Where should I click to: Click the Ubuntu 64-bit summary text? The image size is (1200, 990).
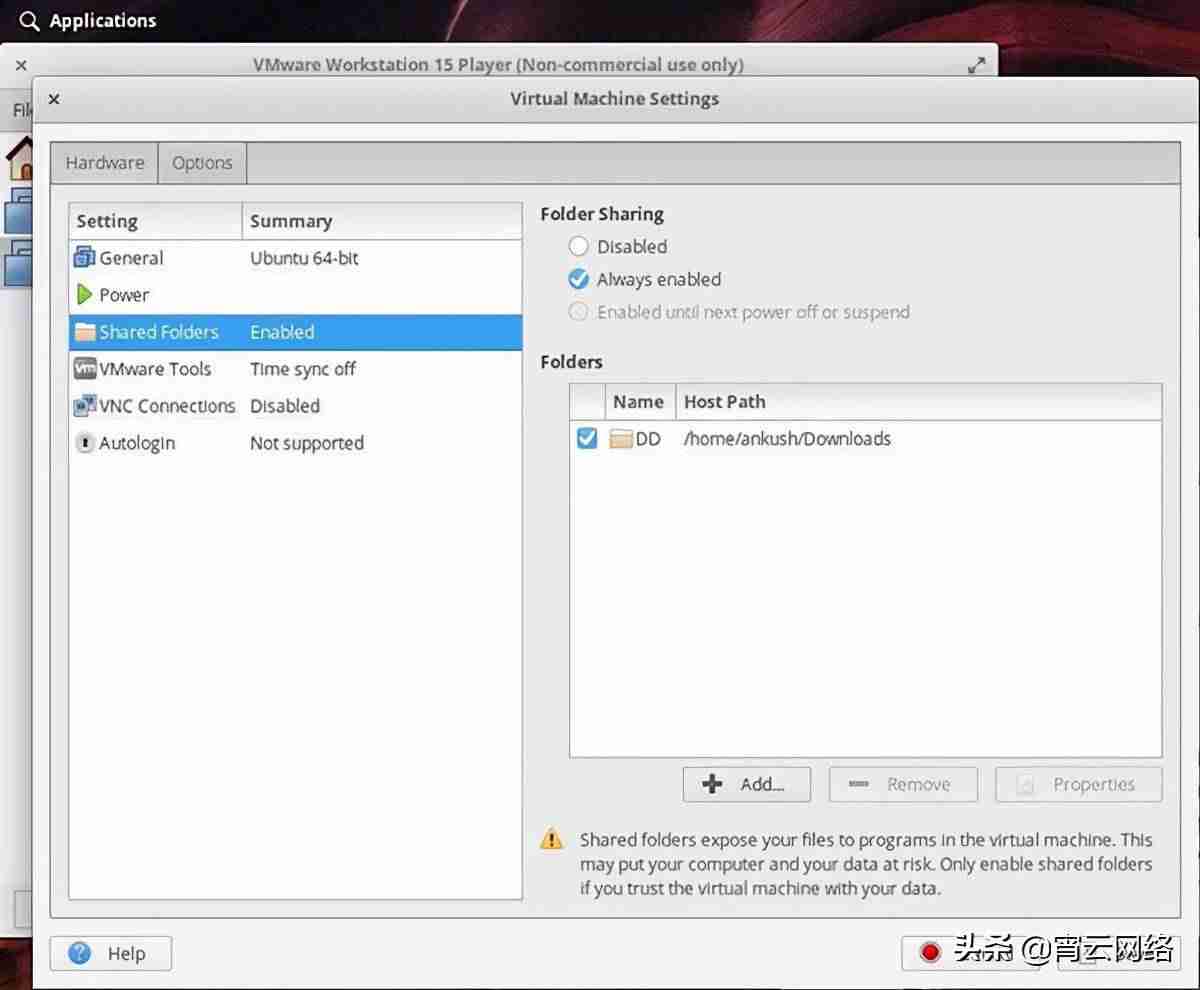pyautogui.click(x=304, y=258)
